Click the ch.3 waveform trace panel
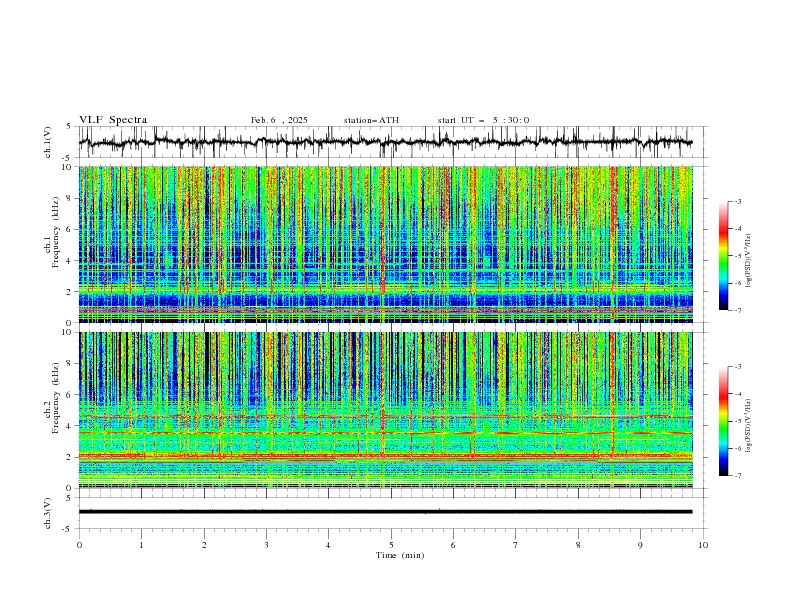Viewport: 792px width, 612px height. pyautogui.click(x=392, y=513)
